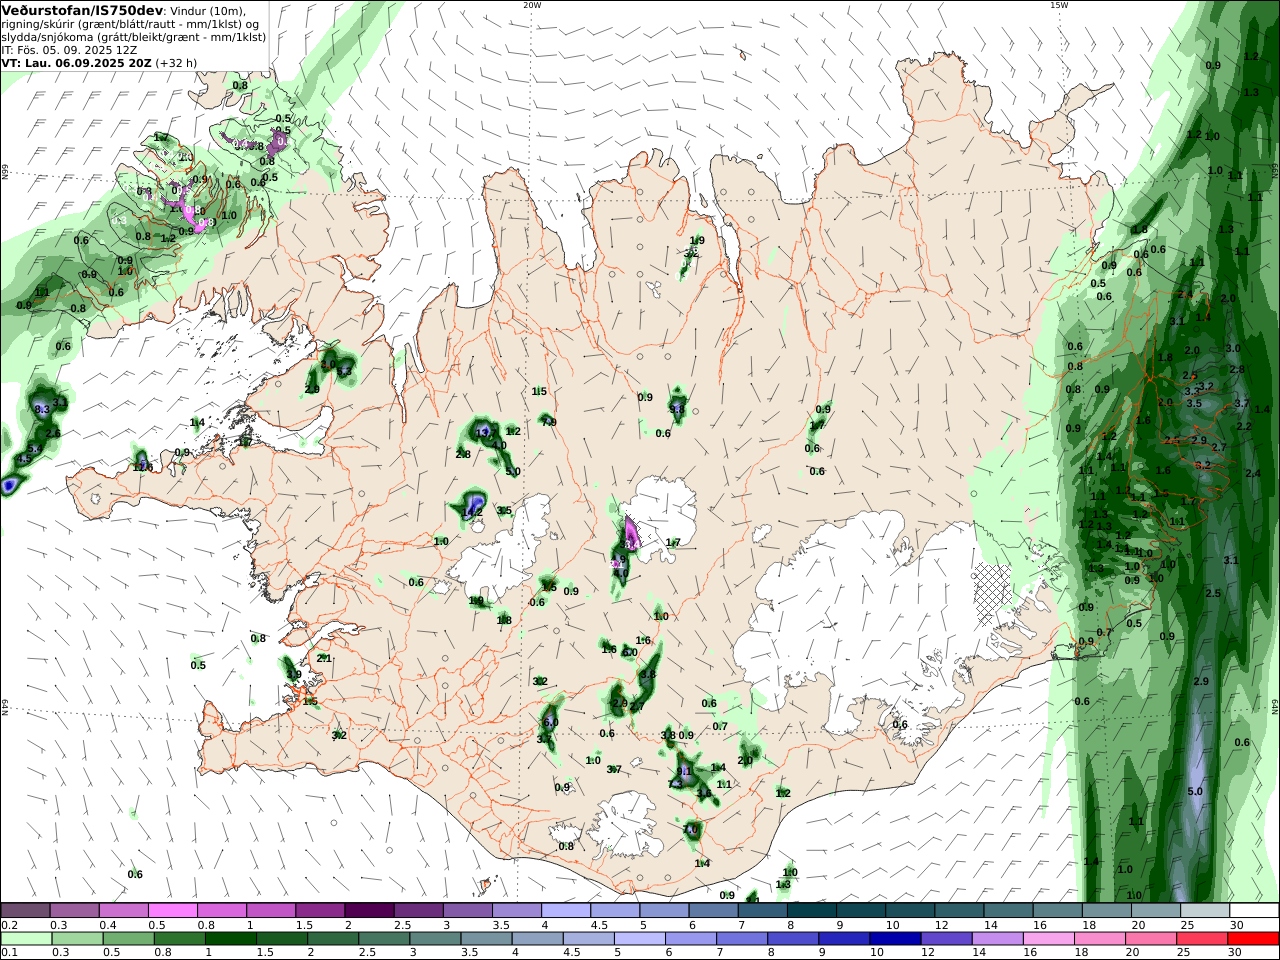Pick the darkest purple 2–2.5 snow swatch
This screenshot has width=1280, height=960.
click(369, 911)
